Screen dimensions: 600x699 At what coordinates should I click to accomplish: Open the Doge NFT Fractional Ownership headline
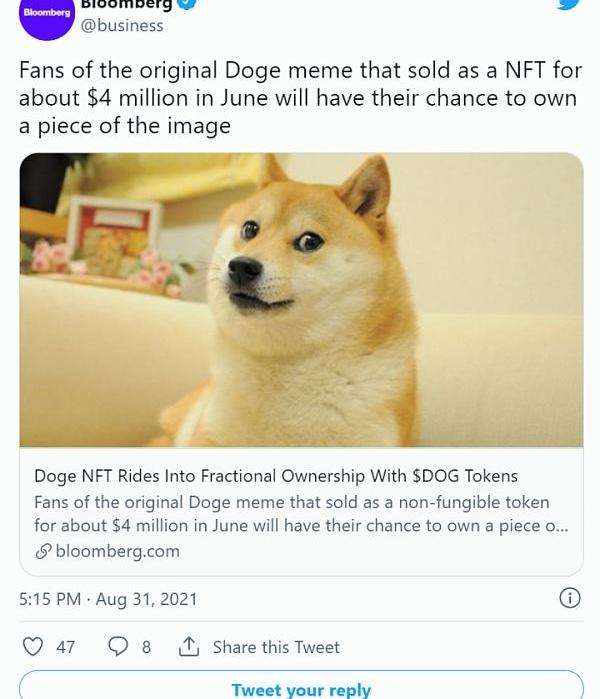tap(276, 476)
